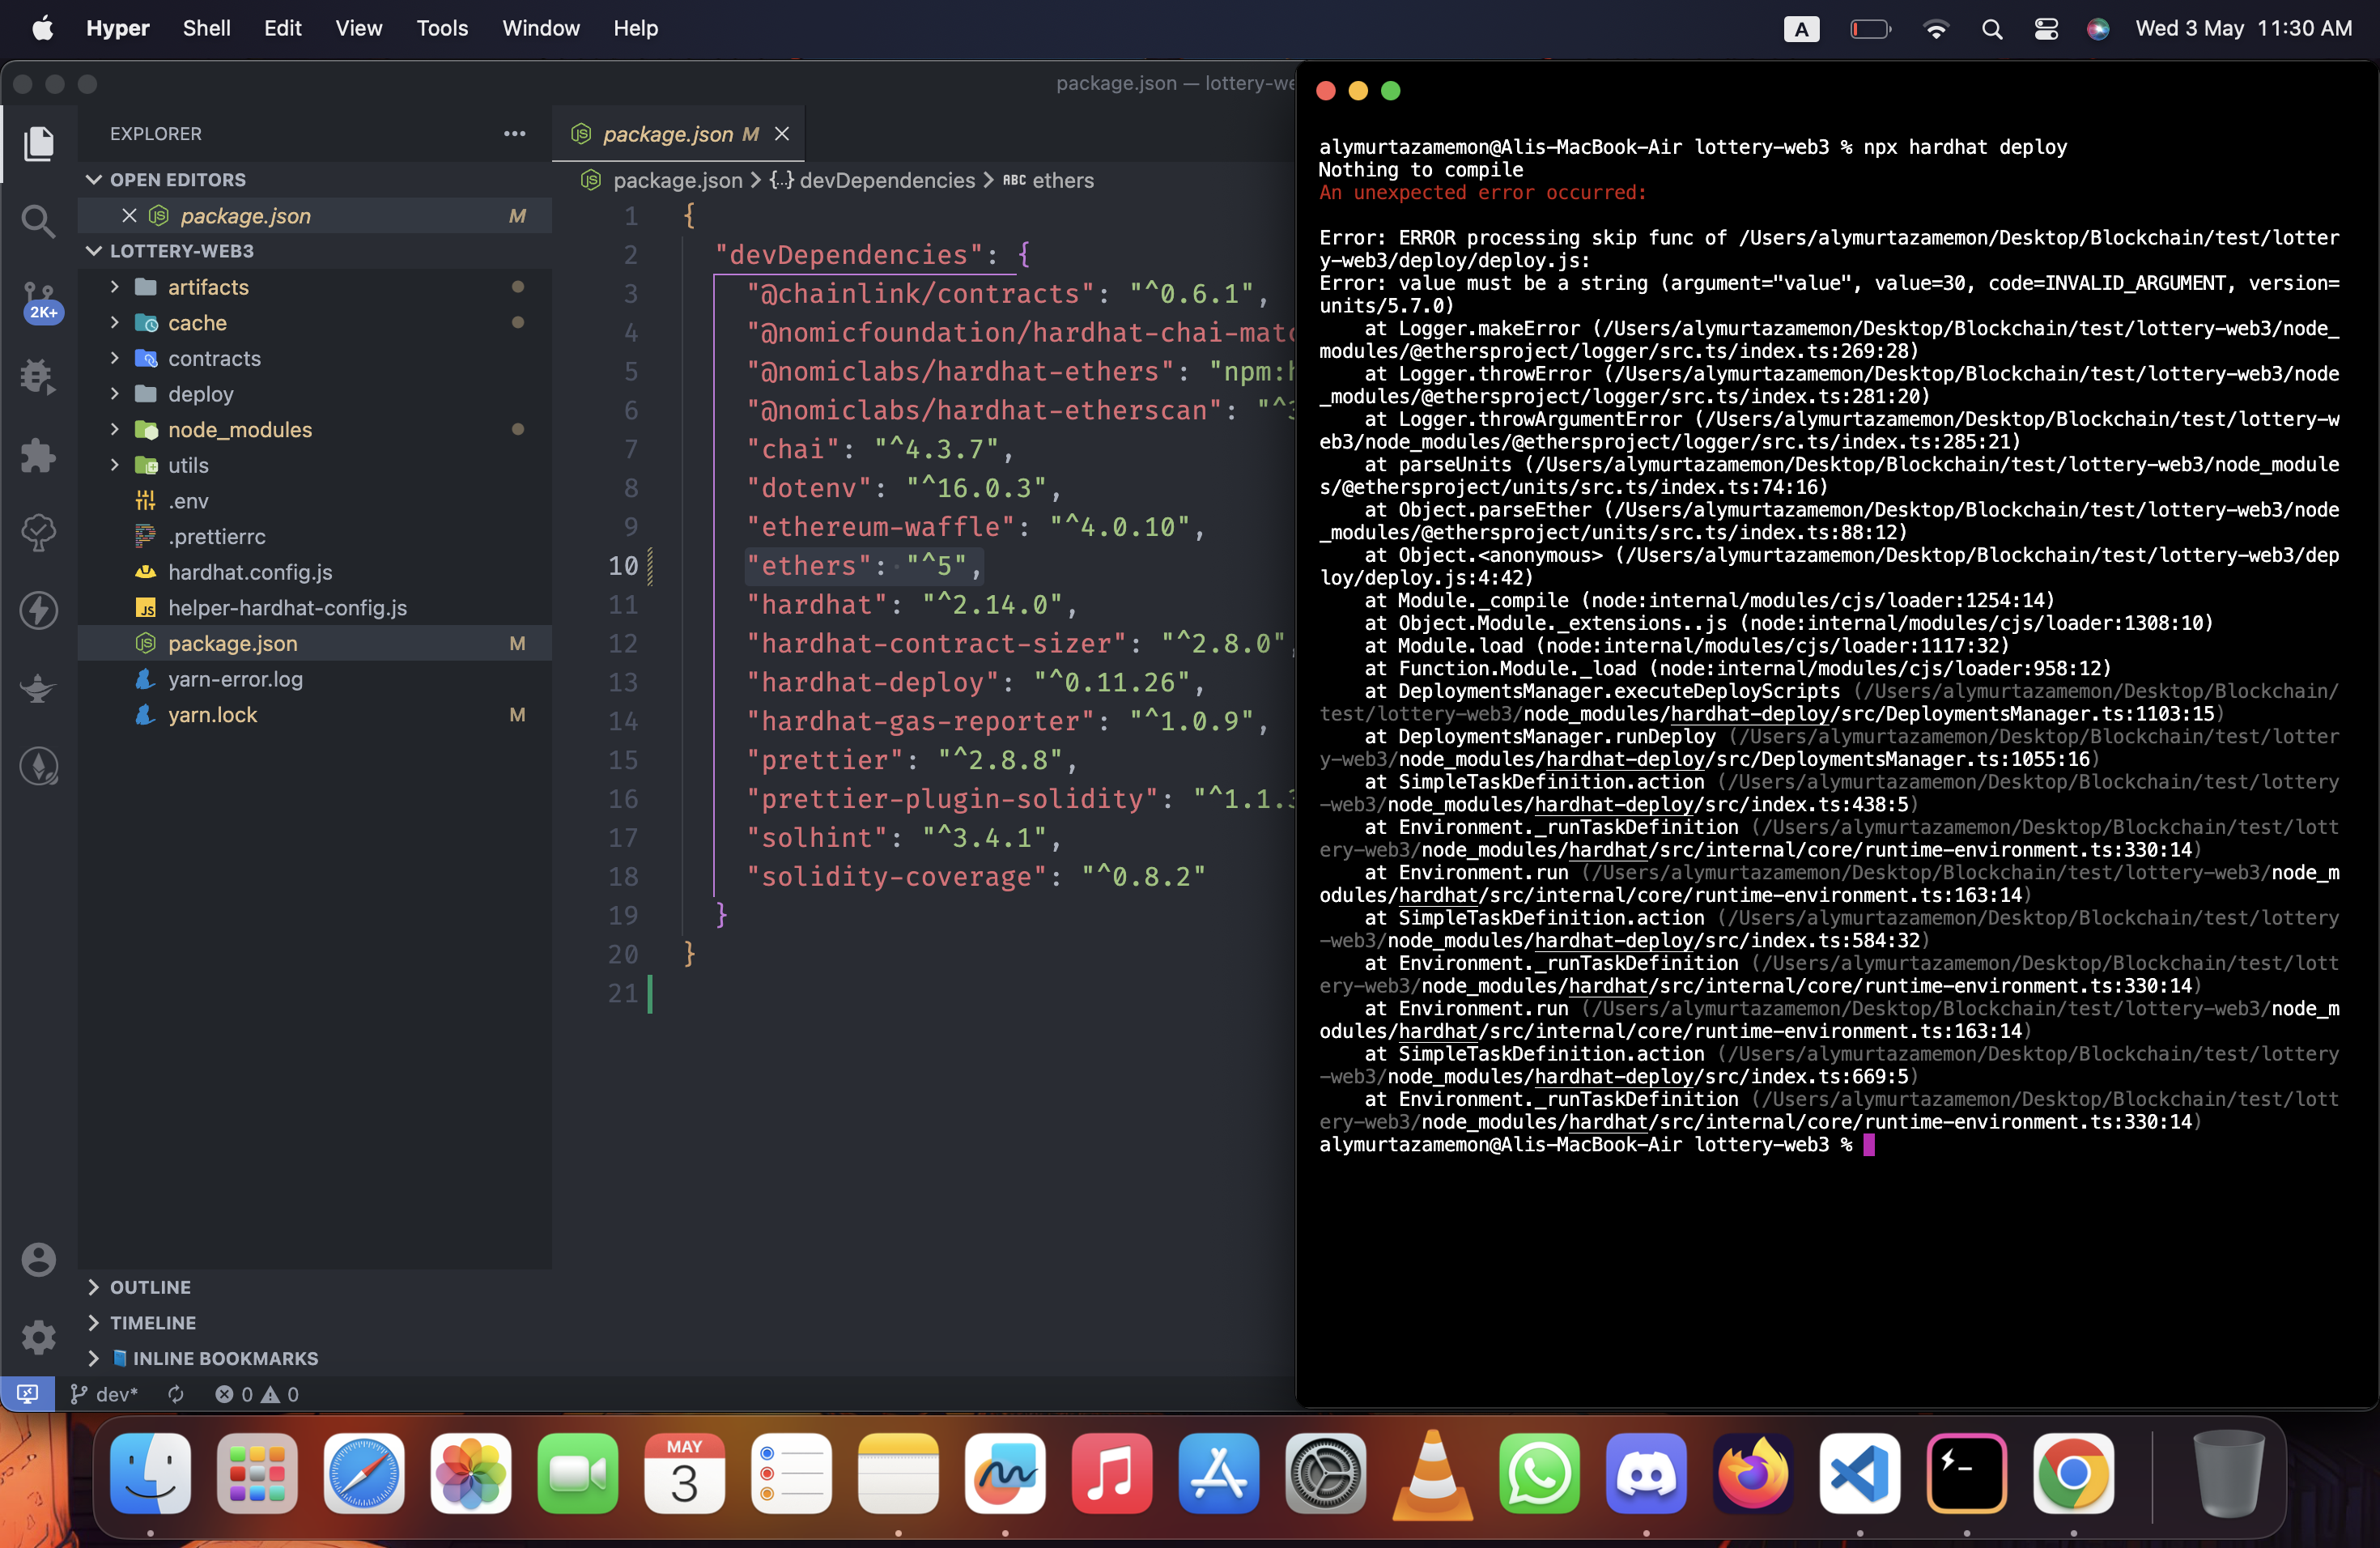Click the synchronize changes status icon
Viewport: 2380px width, 1548px height.
[176, 1393]
